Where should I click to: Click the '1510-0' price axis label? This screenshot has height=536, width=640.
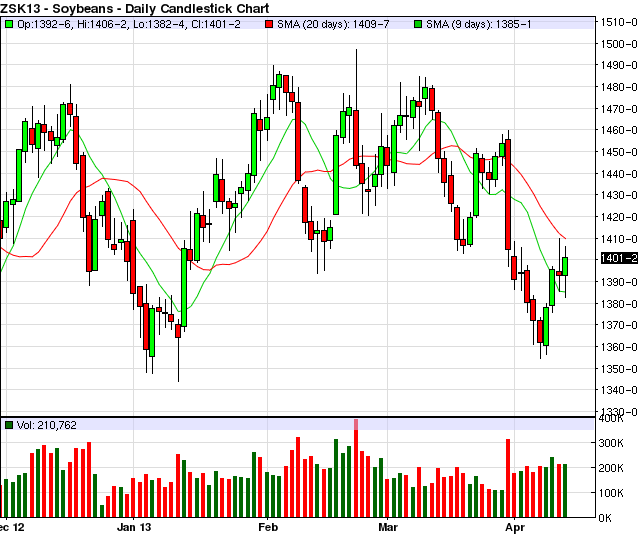point(619,22)
